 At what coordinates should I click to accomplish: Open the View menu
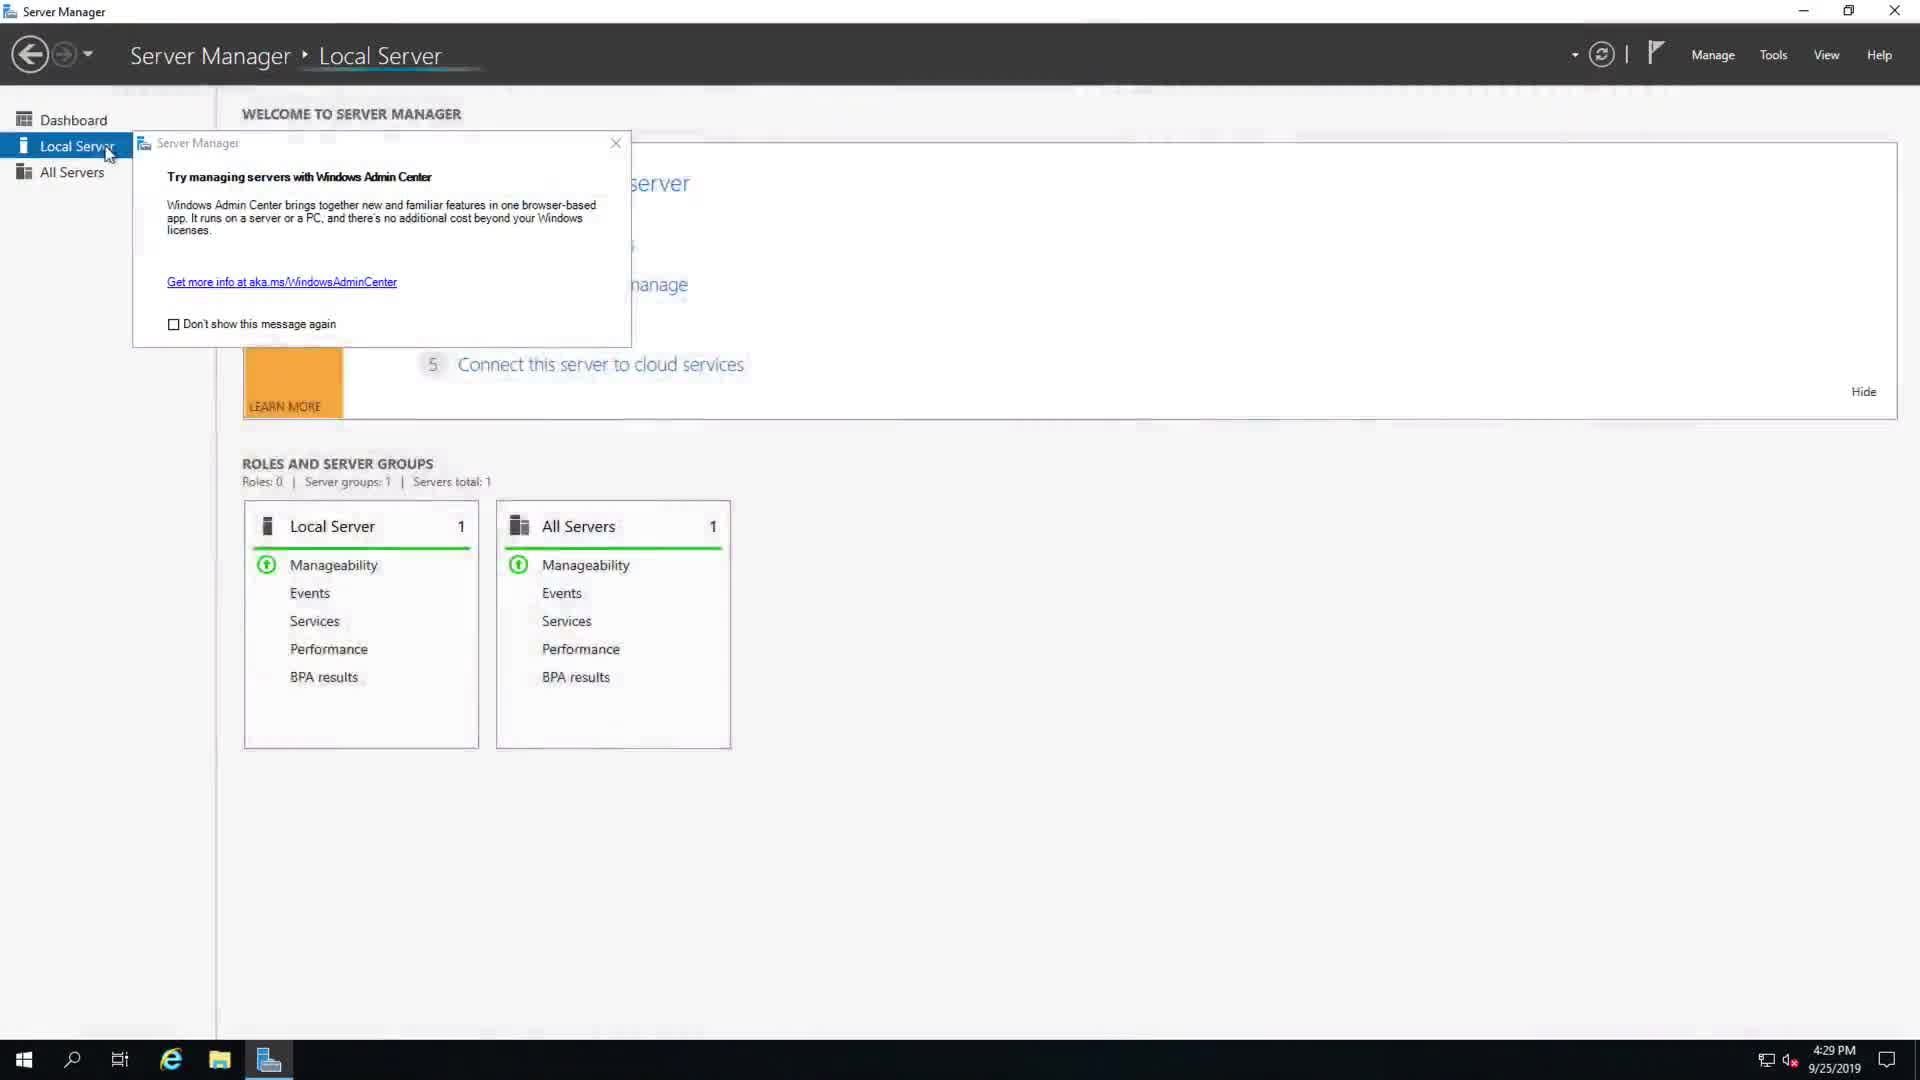tap(1826, 55)
